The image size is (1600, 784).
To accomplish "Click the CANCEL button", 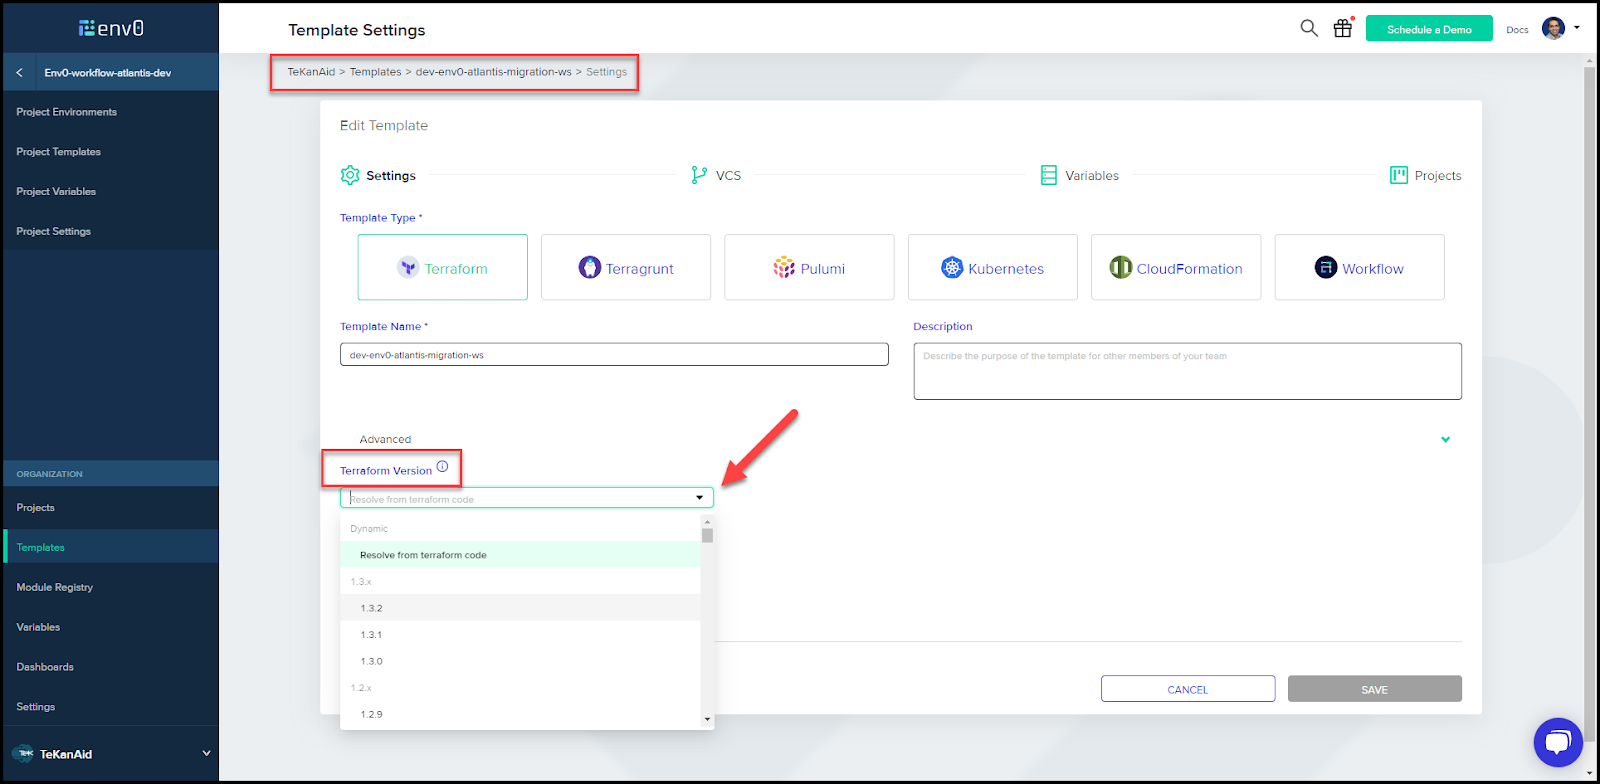I will pos(1188,689).
